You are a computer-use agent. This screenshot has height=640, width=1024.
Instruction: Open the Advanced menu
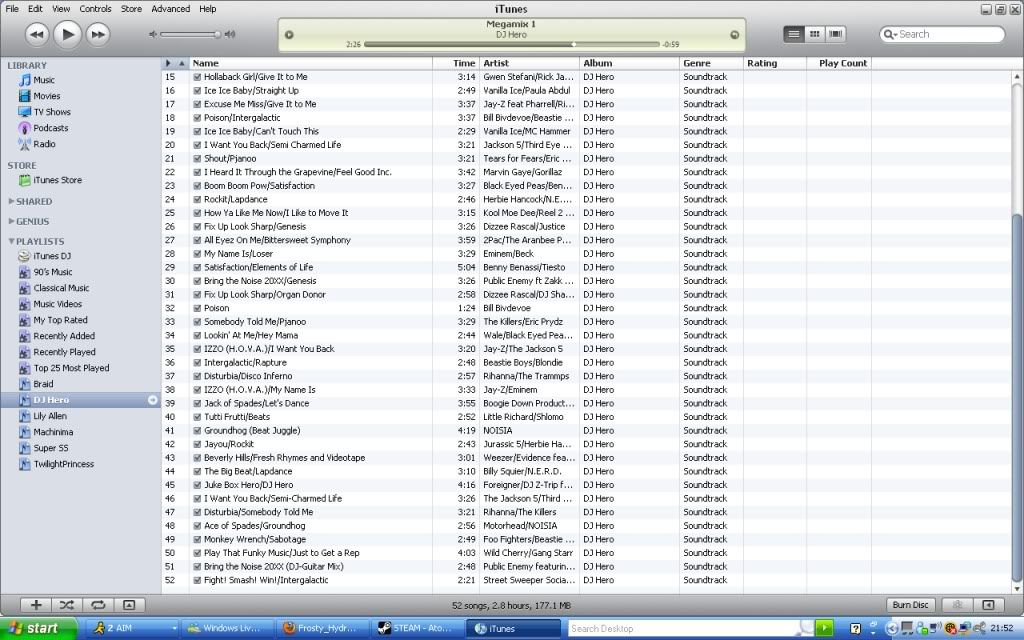click(x=170, y=9)
